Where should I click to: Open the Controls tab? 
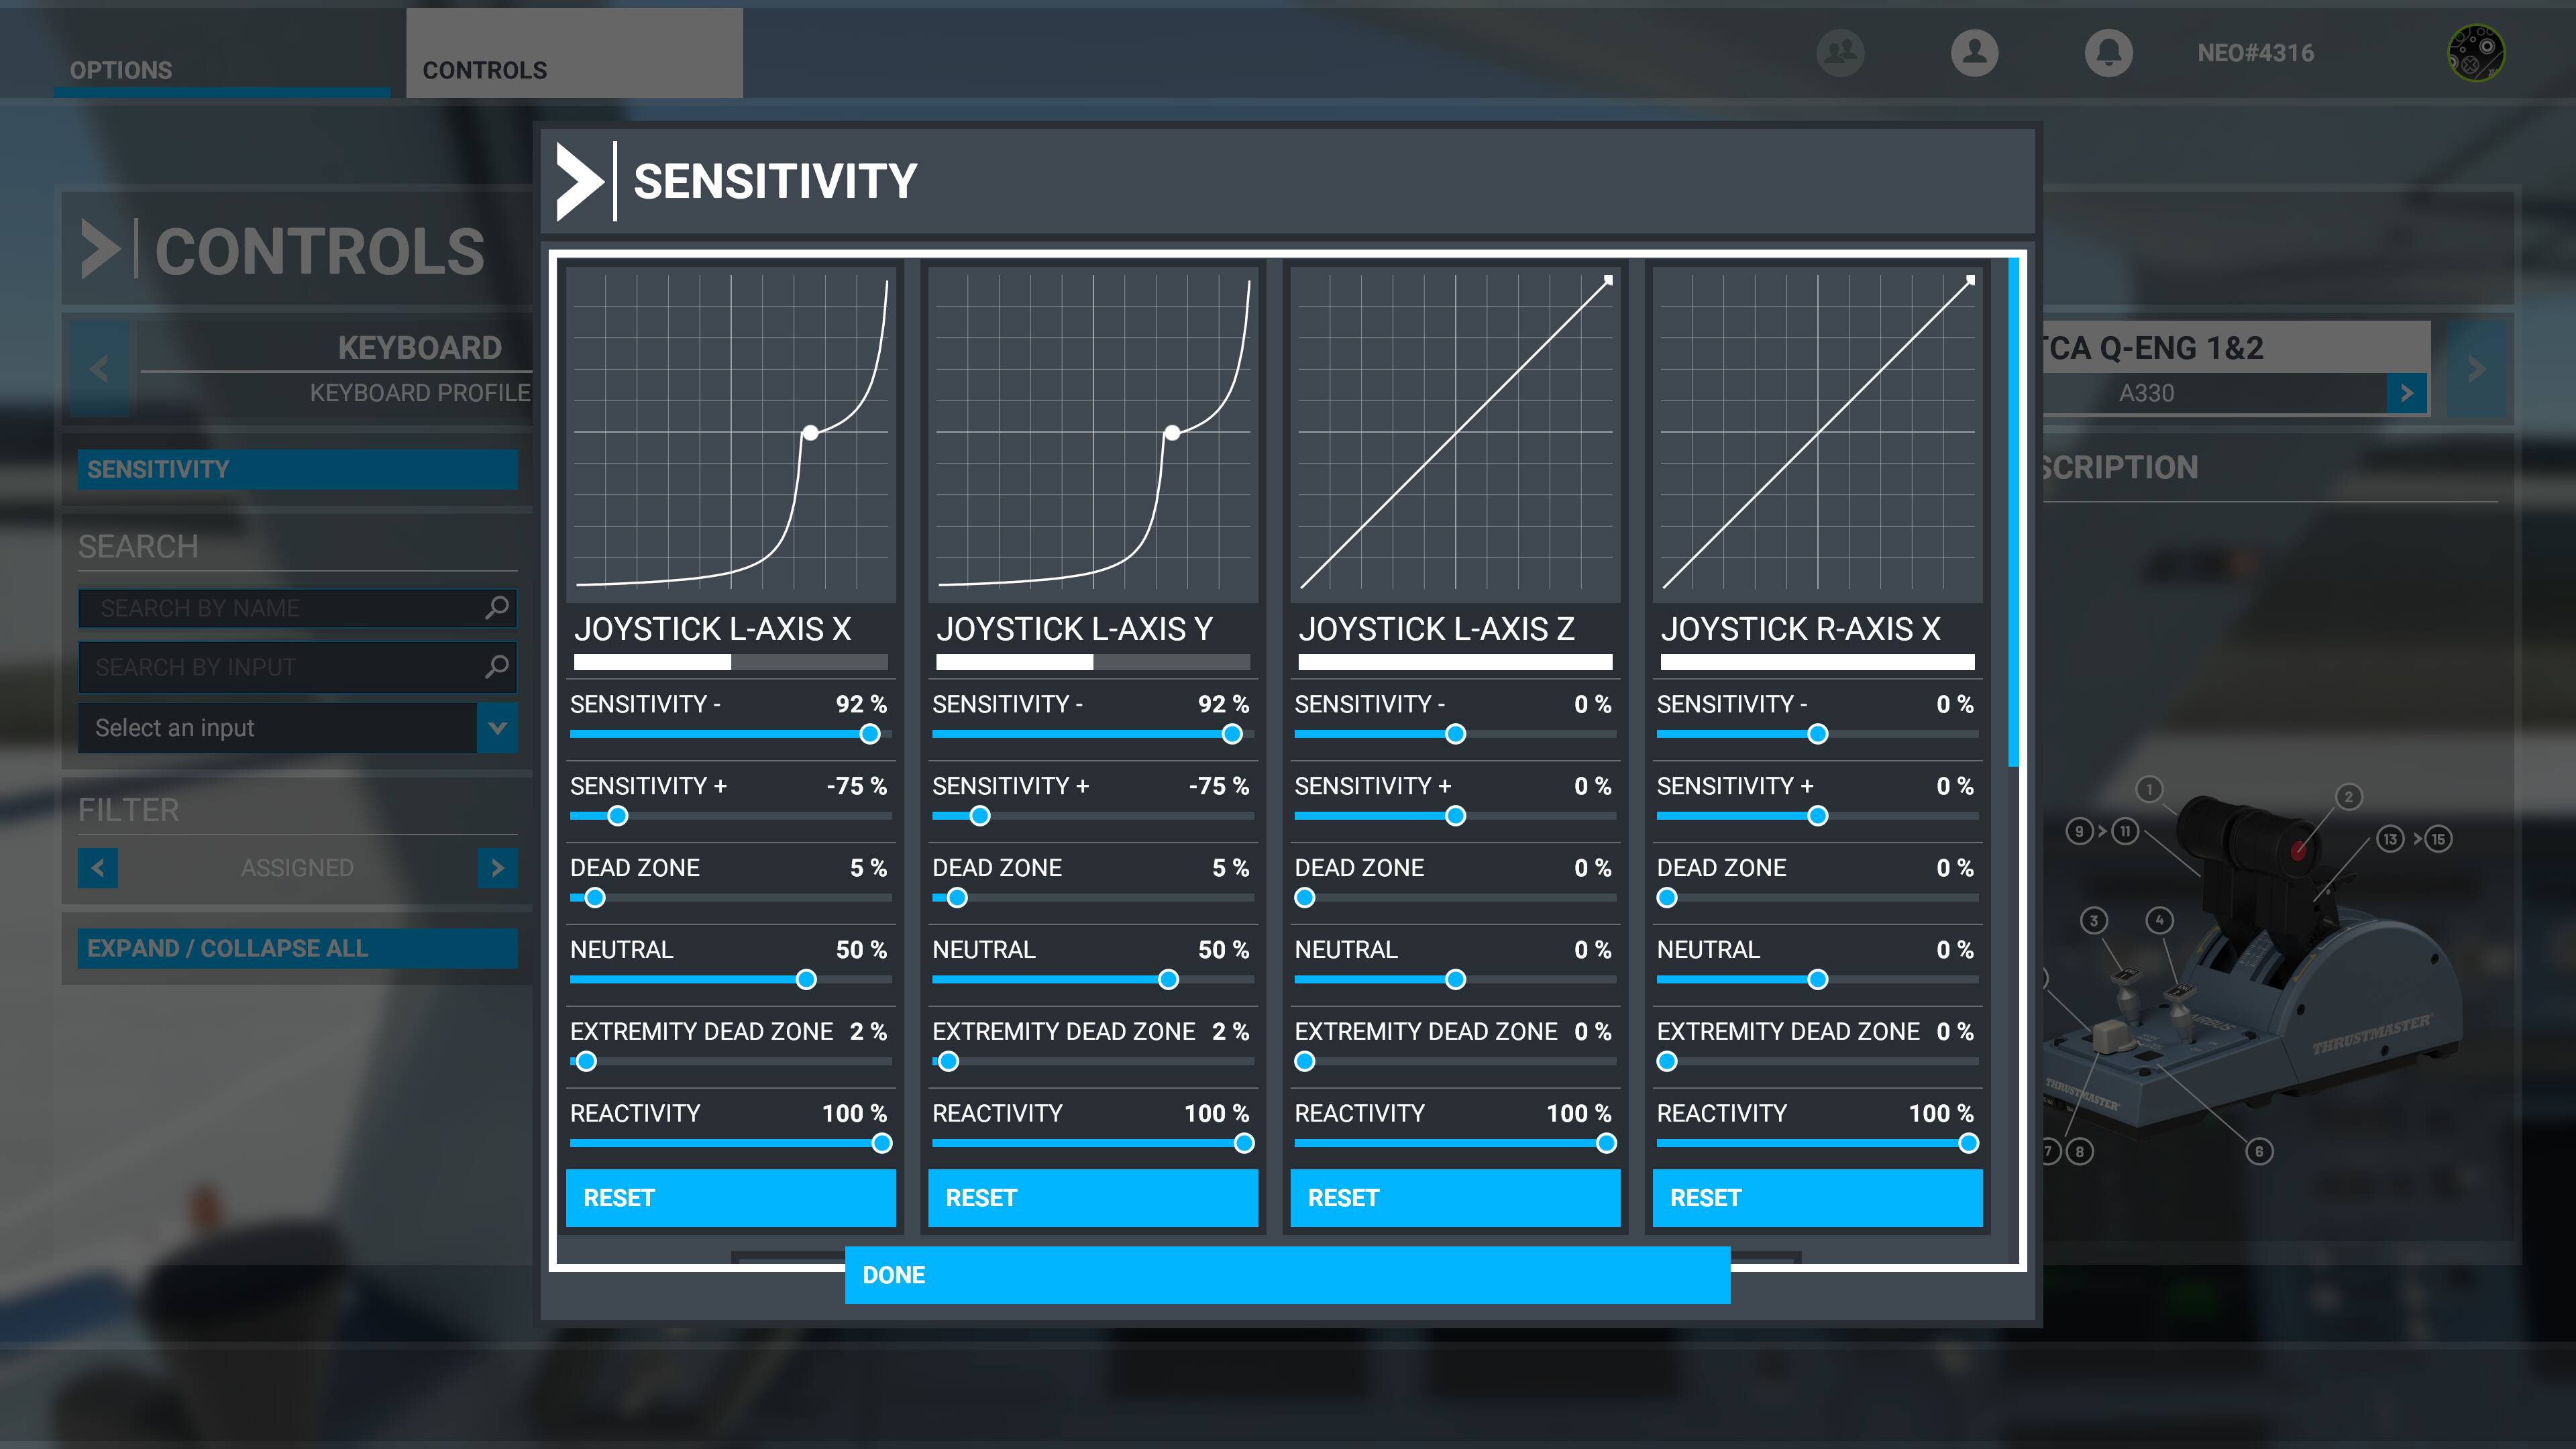pos(485,70)
